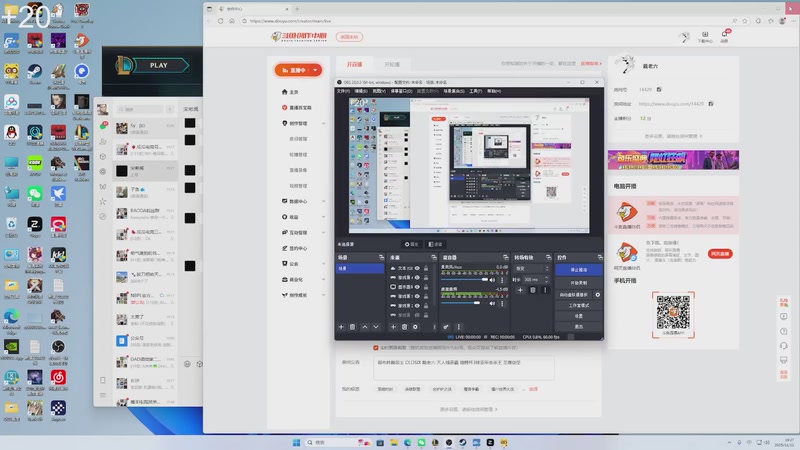
Task: Toggle the orange checkbox below the OBS window
Action: [x=376, y=347]
